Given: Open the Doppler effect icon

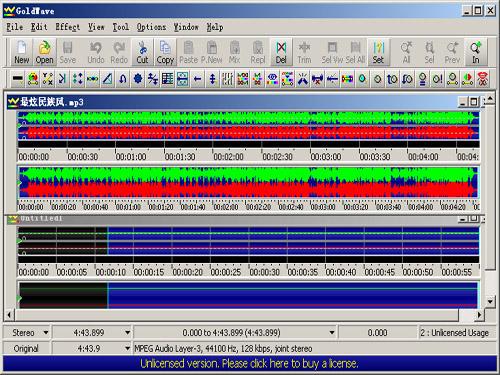Looking at the screenshot, I should [x=33, y=79].
